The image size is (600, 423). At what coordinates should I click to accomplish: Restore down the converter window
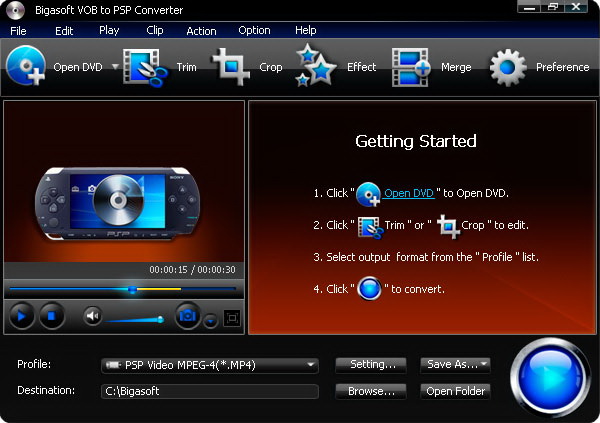pyautogui.click(x=553, y=7)
